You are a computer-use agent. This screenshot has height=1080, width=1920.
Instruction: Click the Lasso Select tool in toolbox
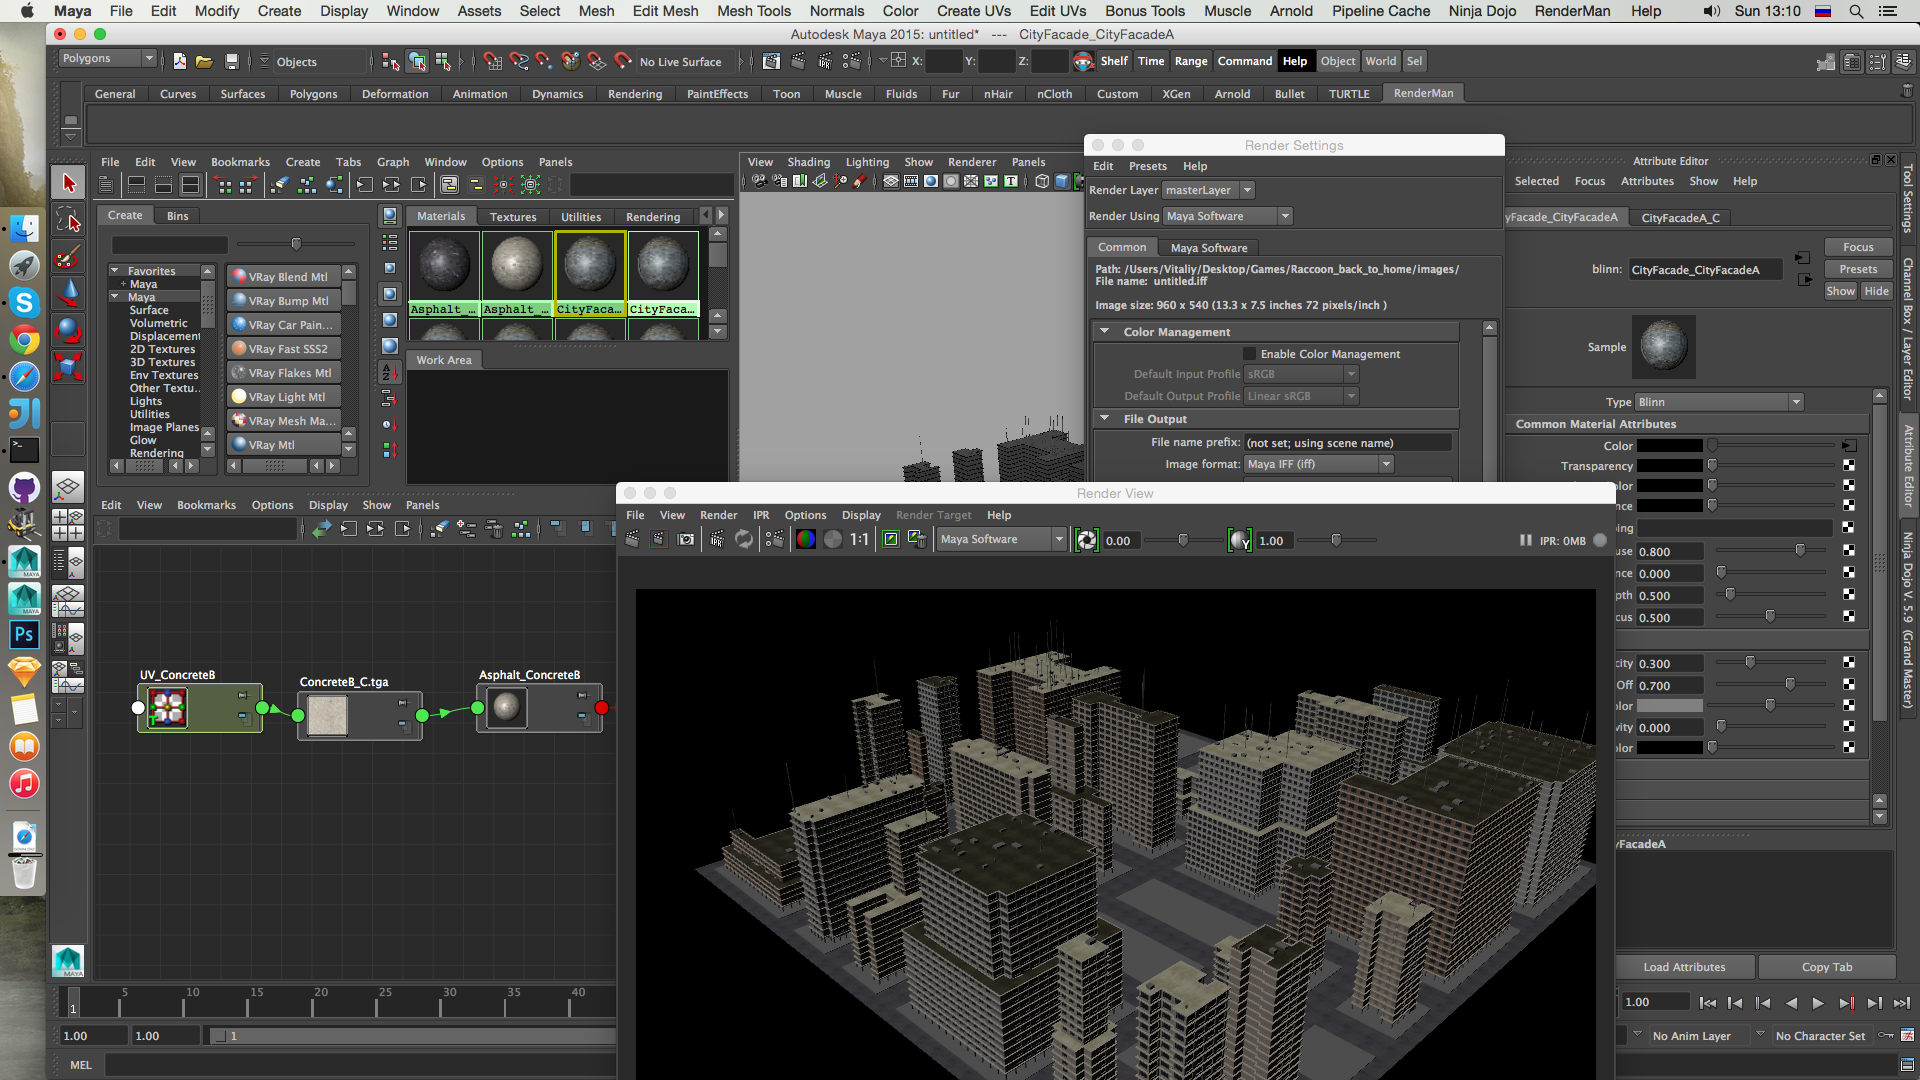click(68, 221)
